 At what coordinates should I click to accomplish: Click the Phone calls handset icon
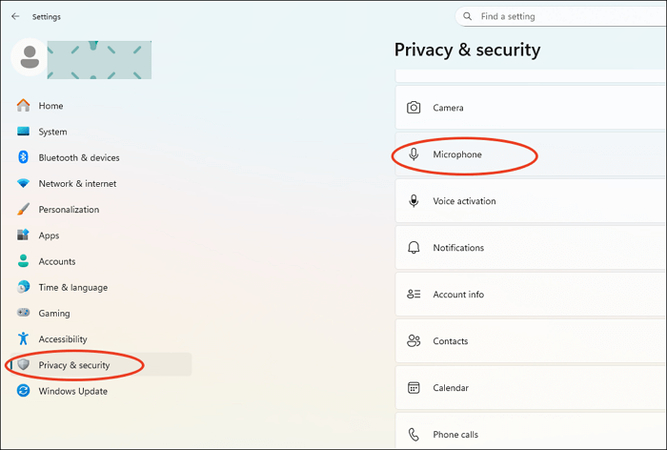[x=414, y=435]
